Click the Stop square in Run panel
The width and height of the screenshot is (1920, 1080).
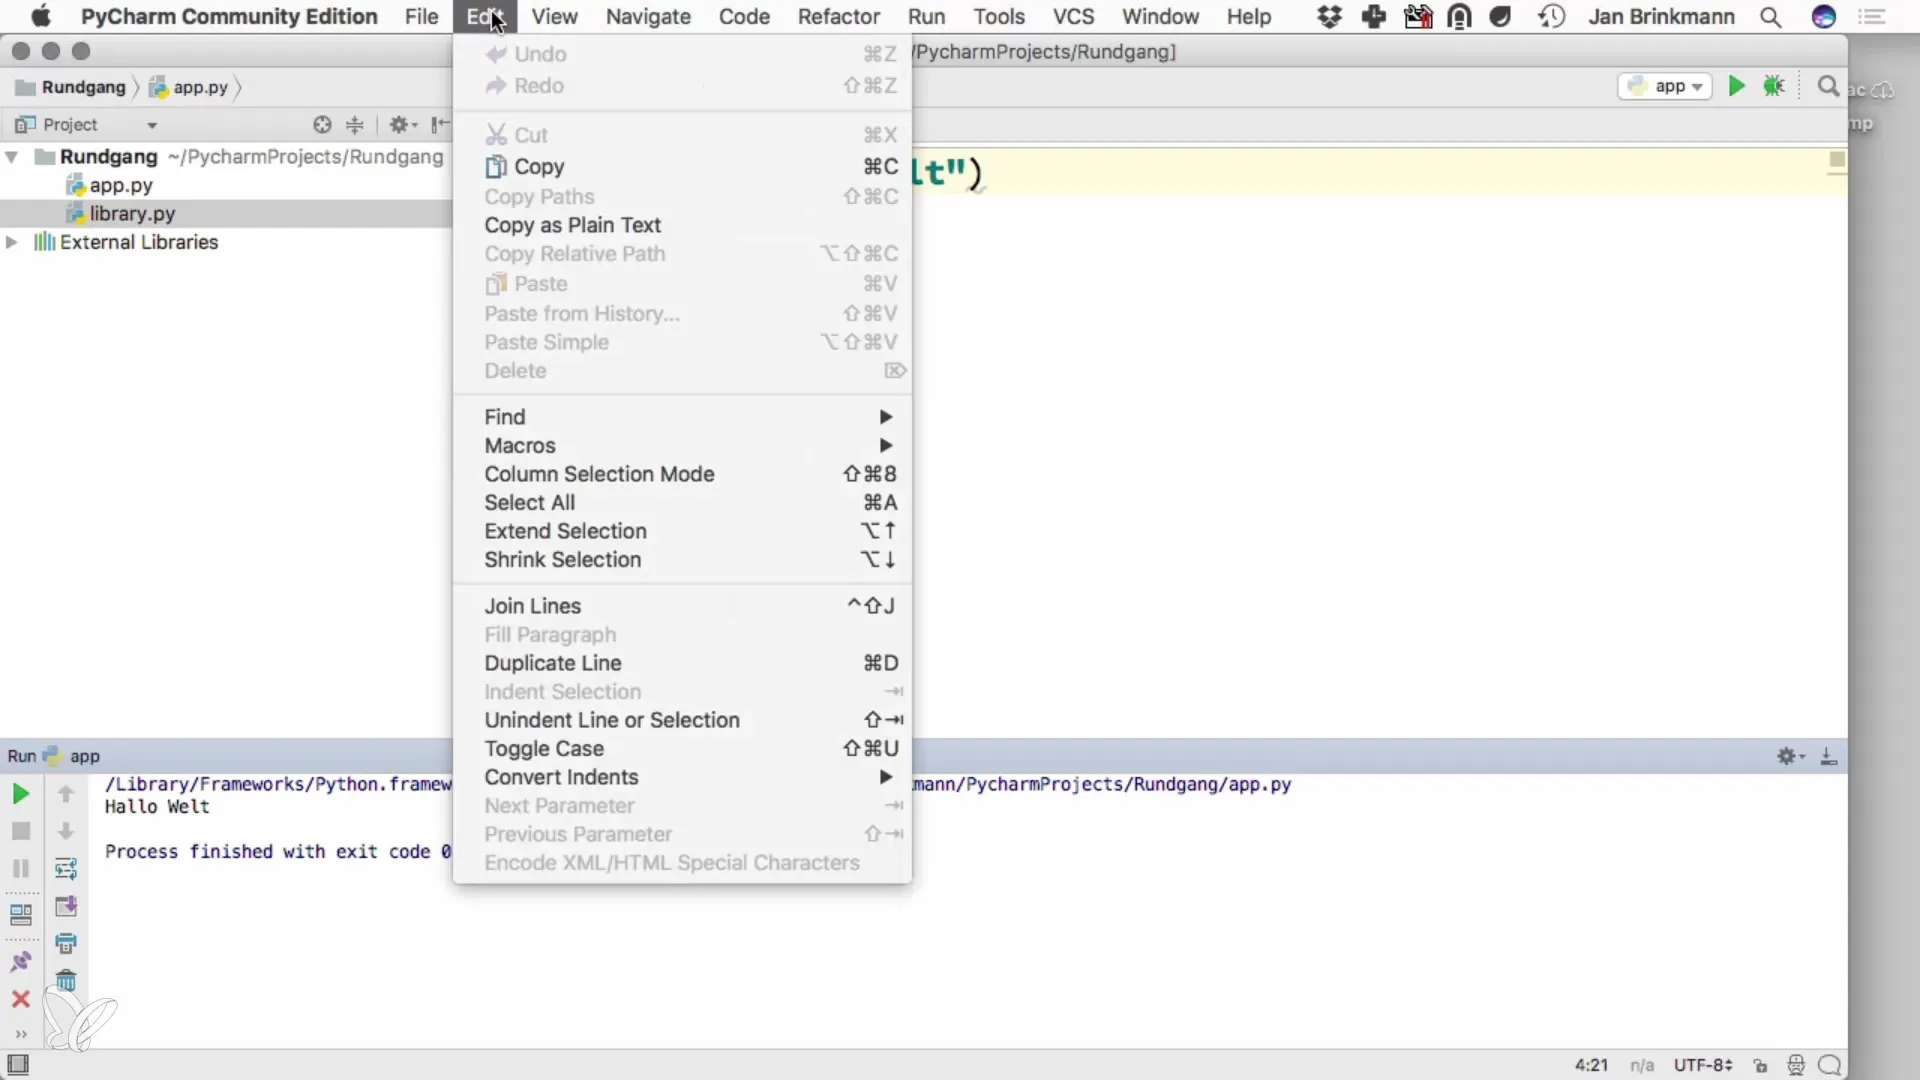point(20,831)
